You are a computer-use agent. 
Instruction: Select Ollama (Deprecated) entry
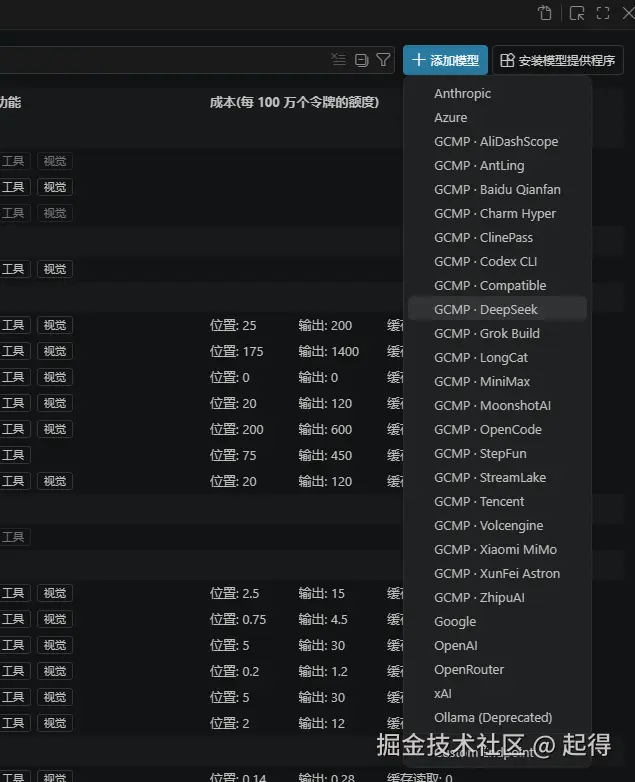coord(497,717)
